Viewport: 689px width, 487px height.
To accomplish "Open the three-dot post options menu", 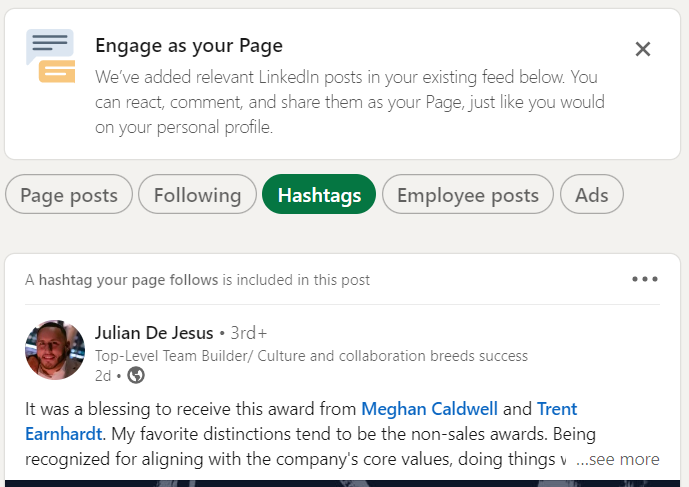I will coord(645,279).
